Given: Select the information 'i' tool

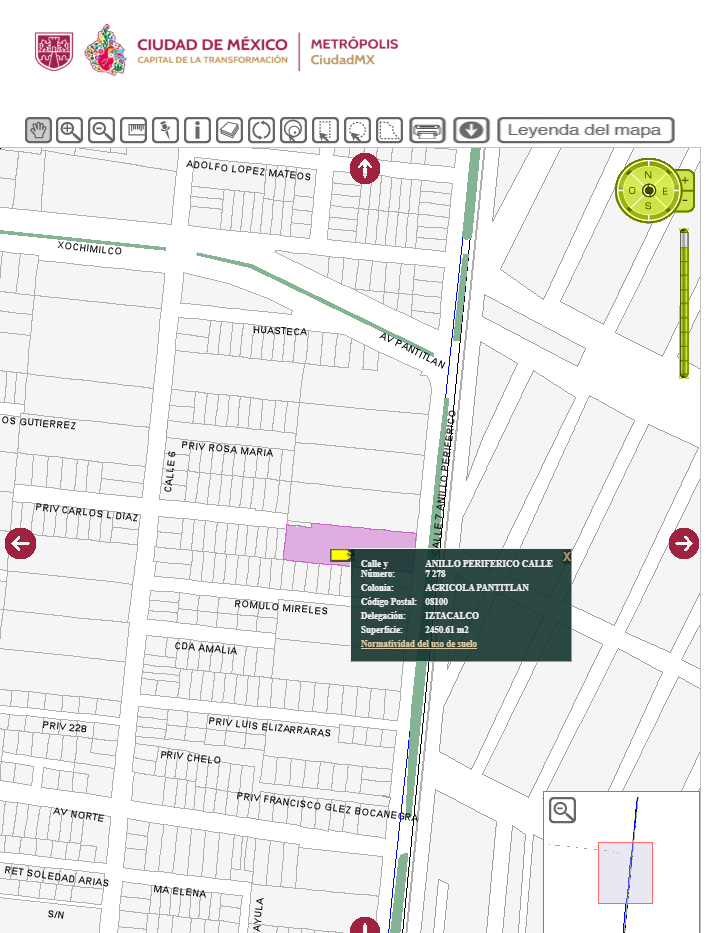Looking at the screenshot, I should coord(197,130).
